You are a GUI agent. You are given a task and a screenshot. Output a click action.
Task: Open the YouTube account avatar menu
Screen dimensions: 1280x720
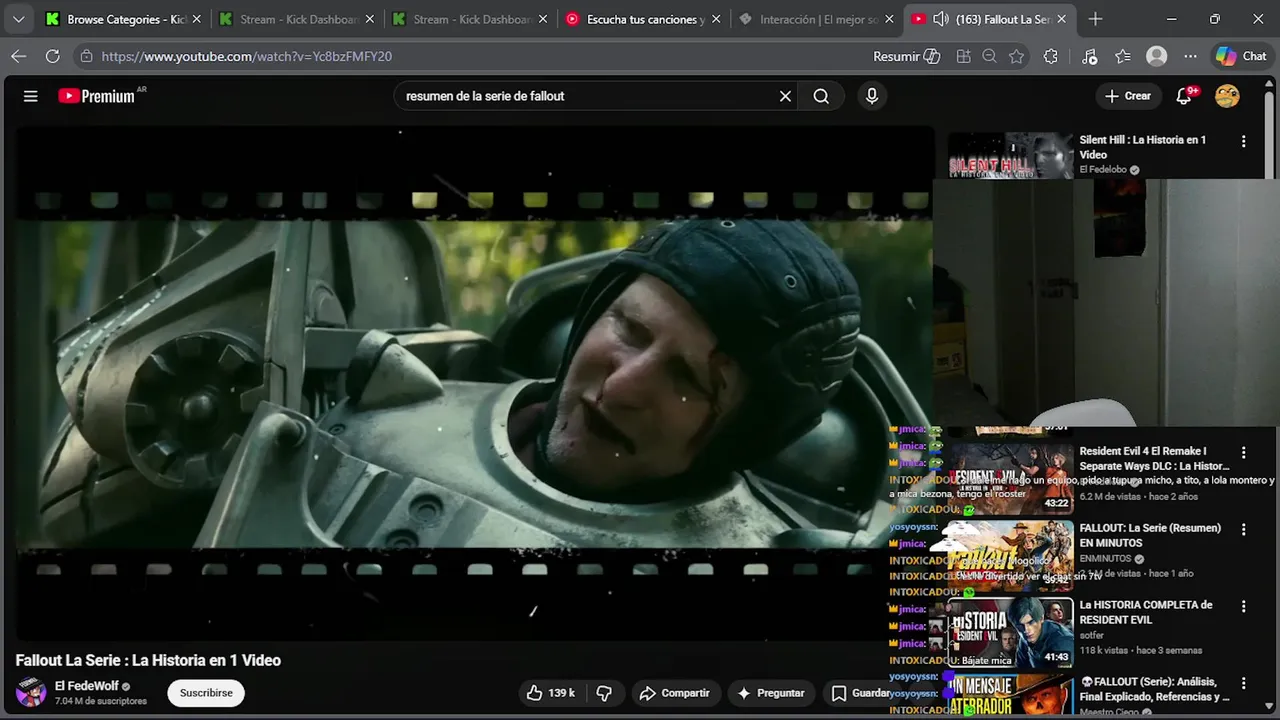point(1227,96)
